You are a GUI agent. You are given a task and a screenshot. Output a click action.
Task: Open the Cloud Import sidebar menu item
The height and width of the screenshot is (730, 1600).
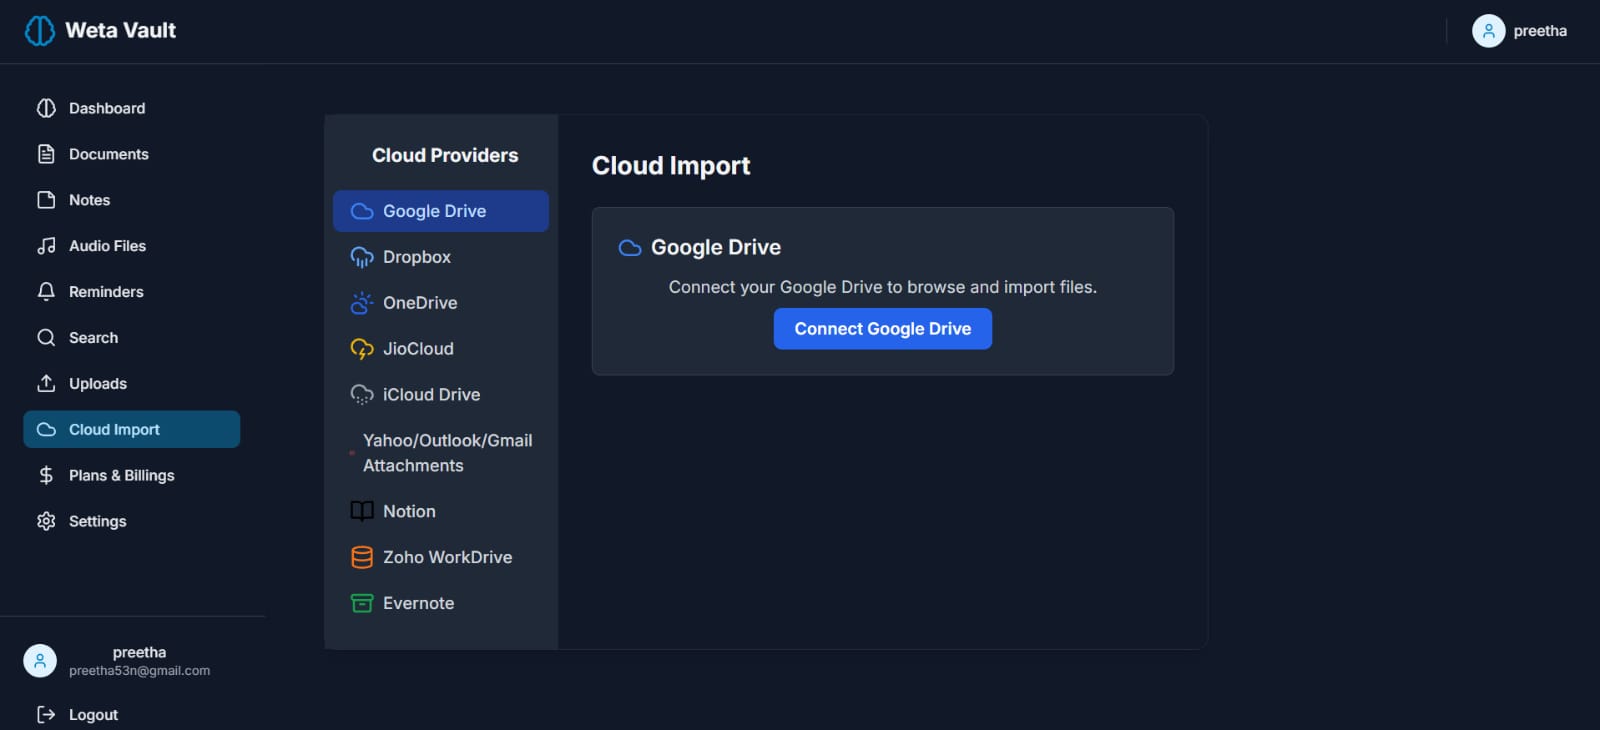[132, 430]
